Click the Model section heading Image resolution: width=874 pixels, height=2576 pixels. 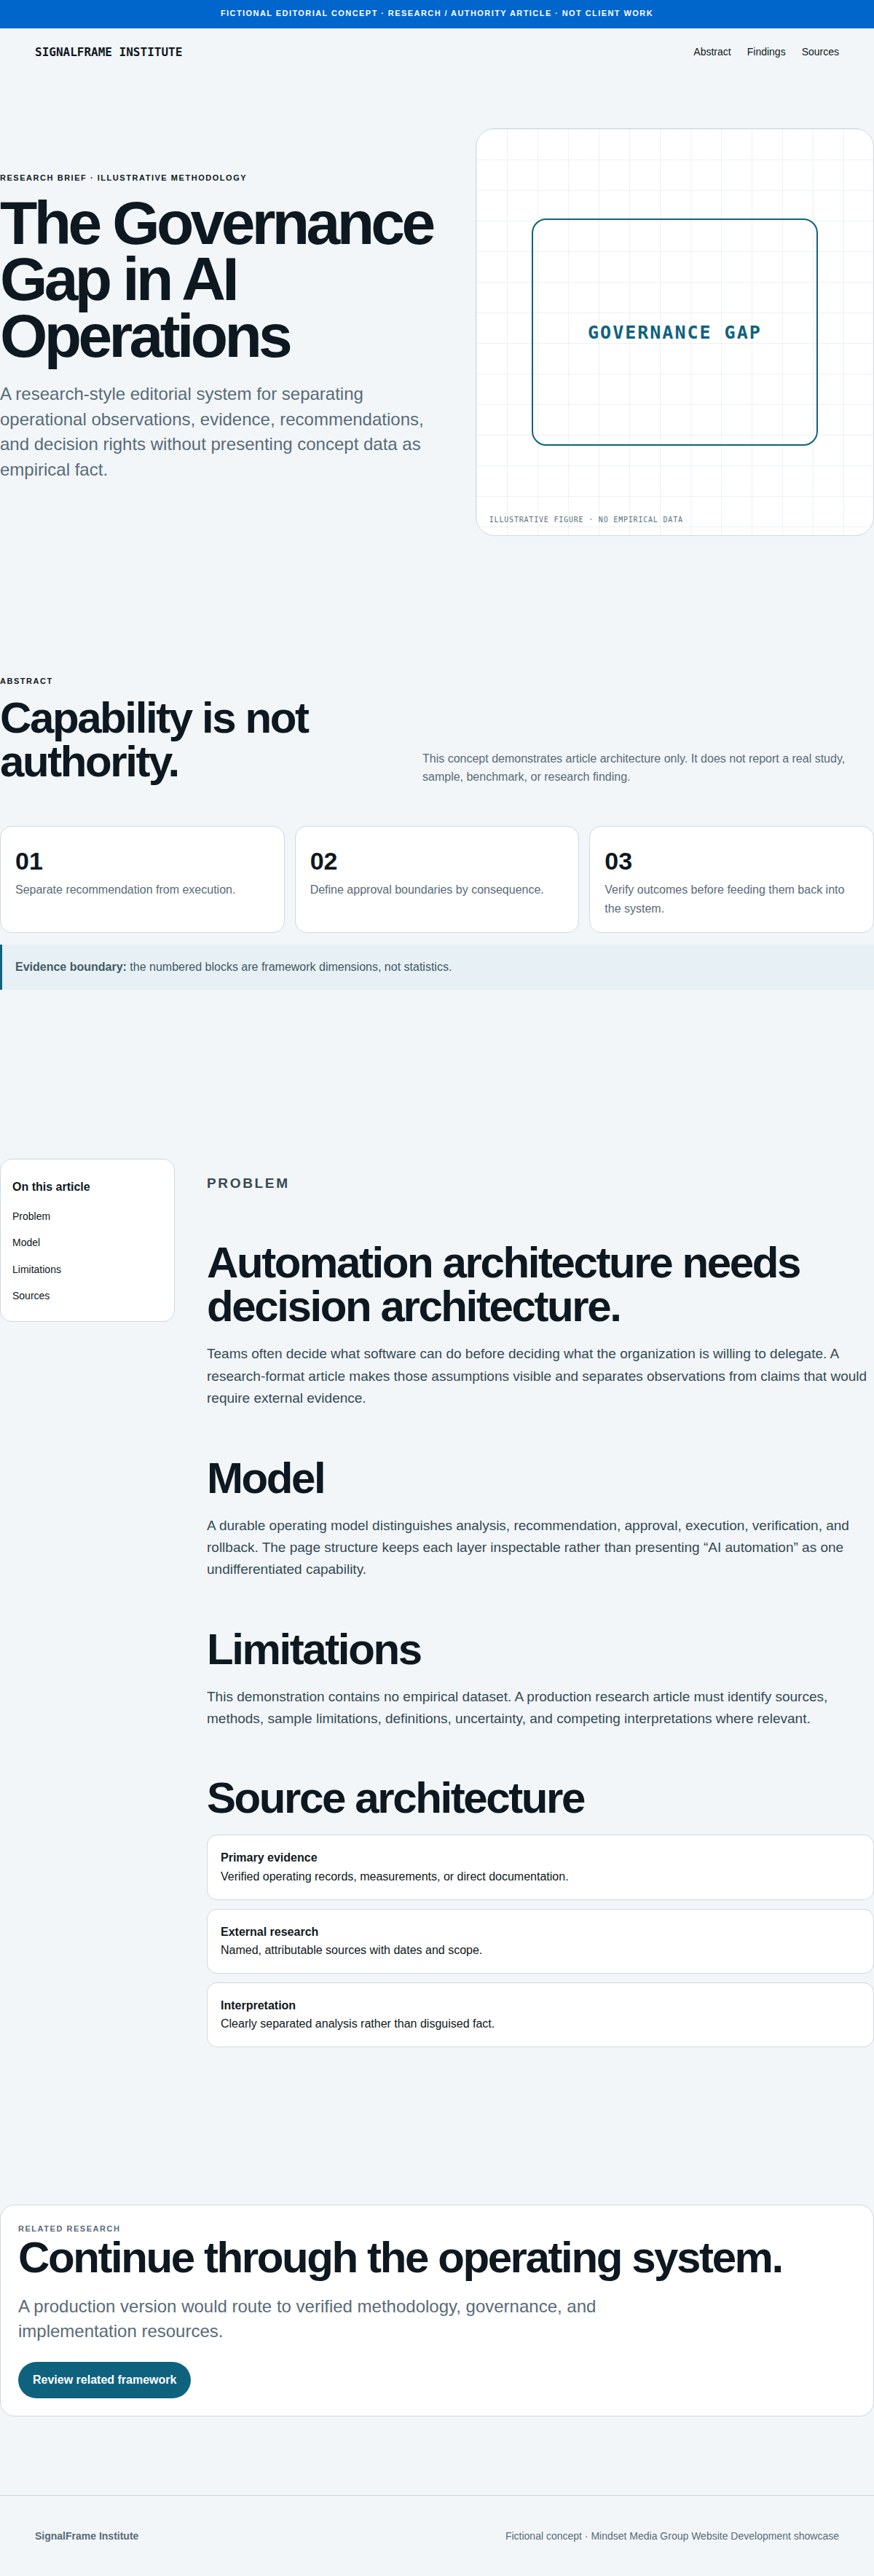[x=265, y=1478]
